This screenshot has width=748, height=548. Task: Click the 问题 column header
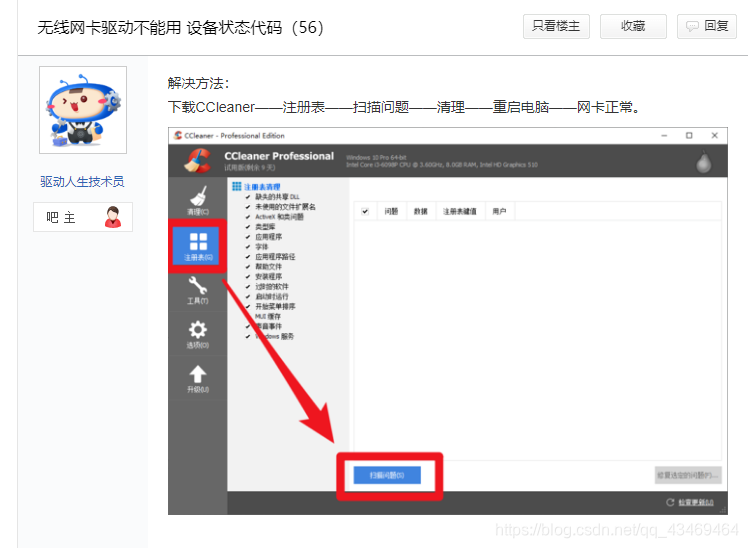(x=391, y=211)
